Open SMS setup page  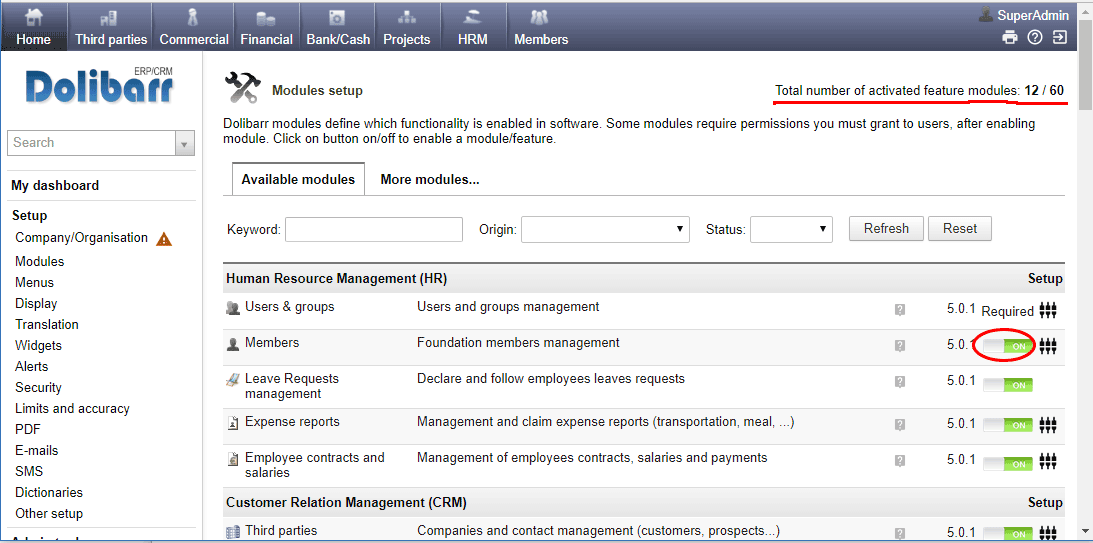tap(29, 471)
